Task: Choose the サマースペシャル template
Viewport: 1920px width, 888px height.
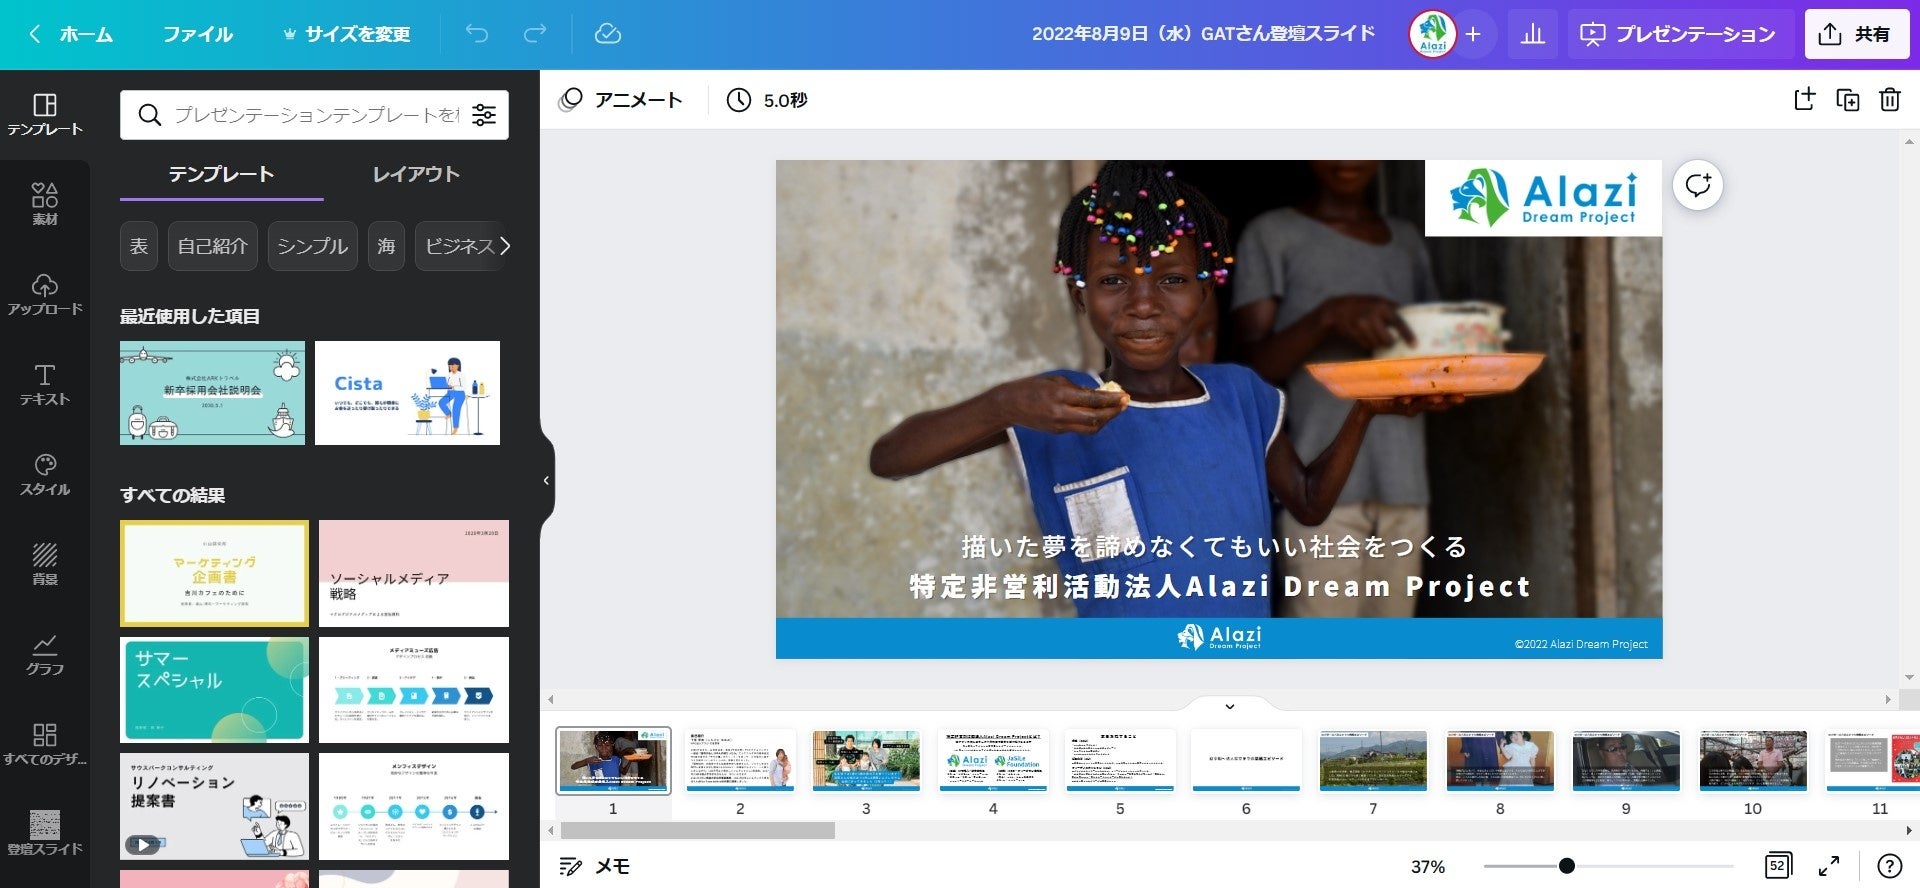Action: 214,690
